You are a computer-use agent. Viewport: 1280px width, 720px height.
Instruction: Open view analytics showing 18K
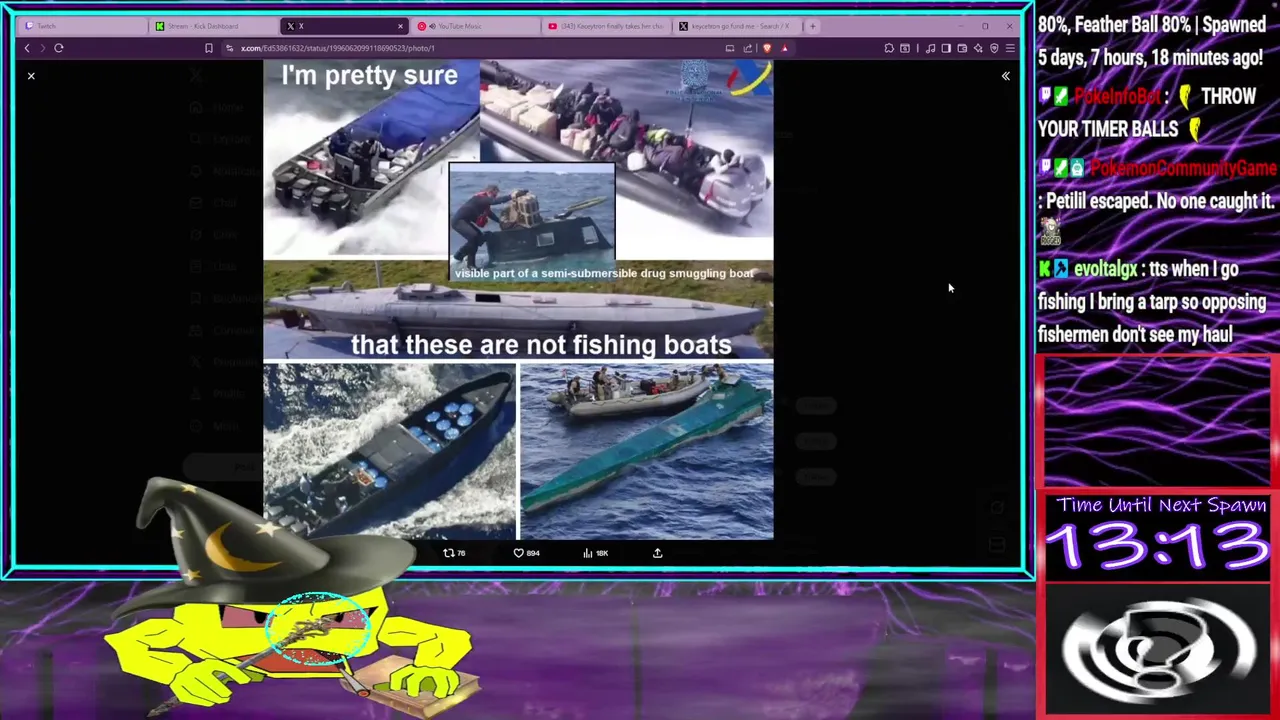tap(594, 553)
